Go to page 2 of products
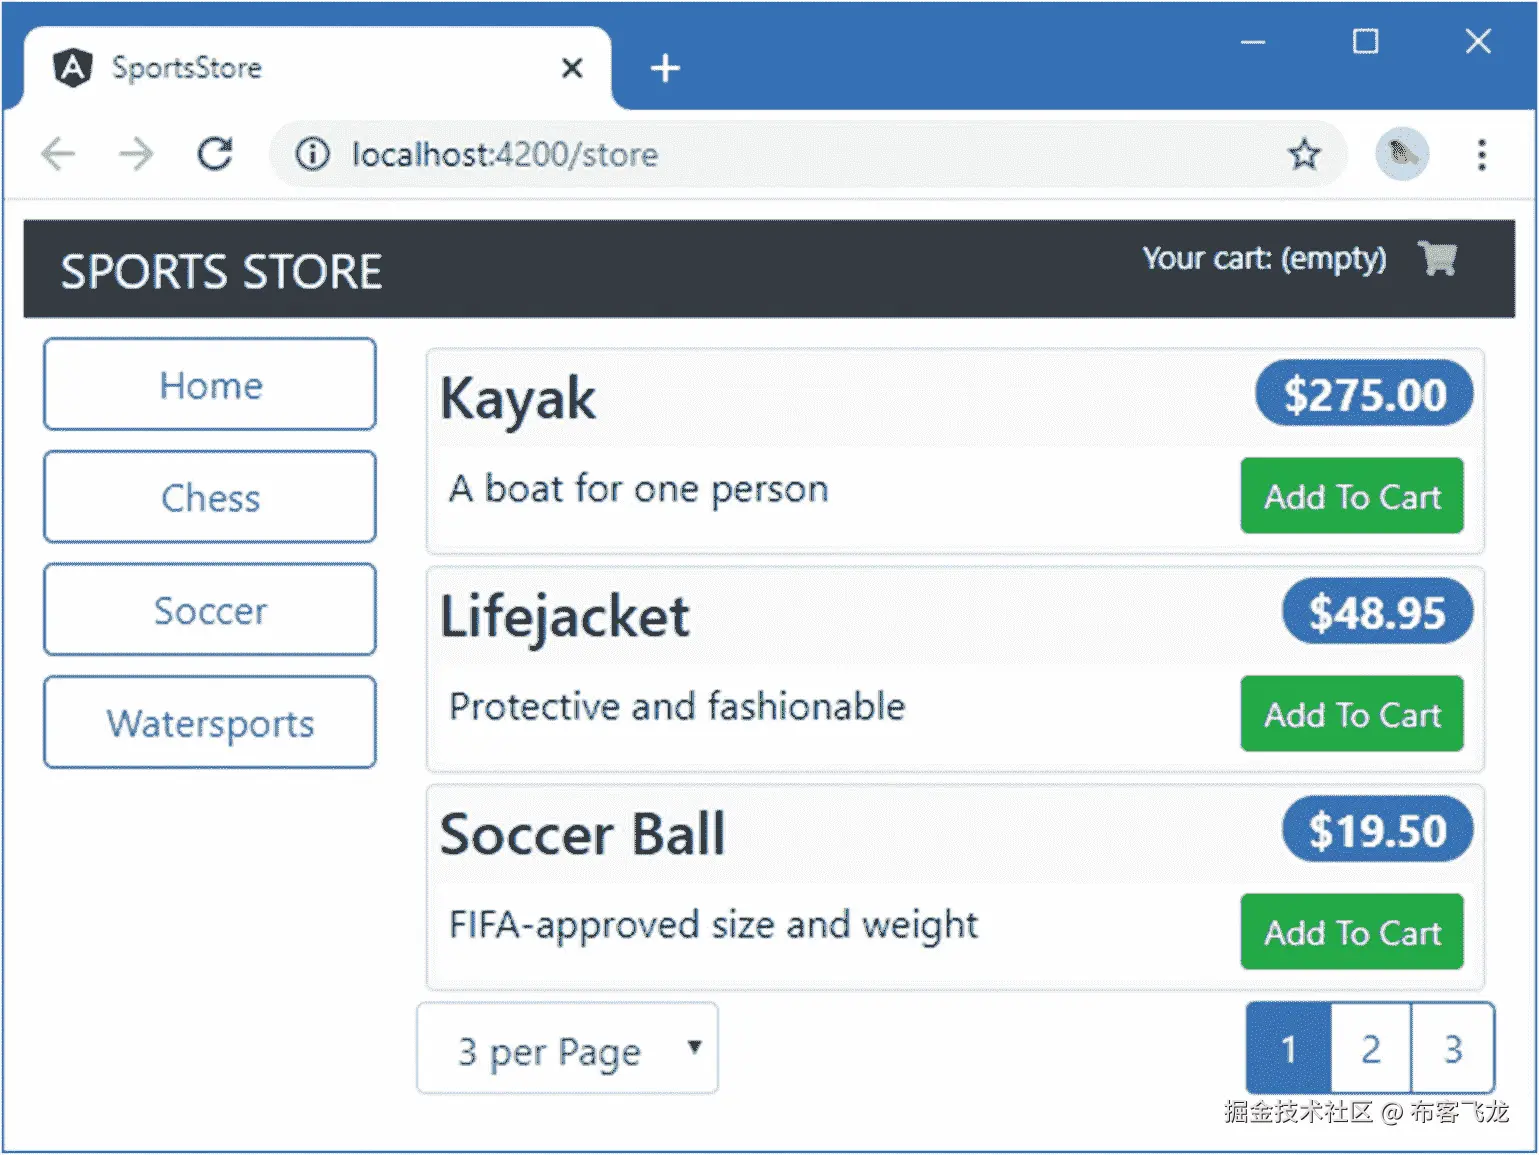The height and width of the screenshot is (1155, 1539). (1370, 1049)
